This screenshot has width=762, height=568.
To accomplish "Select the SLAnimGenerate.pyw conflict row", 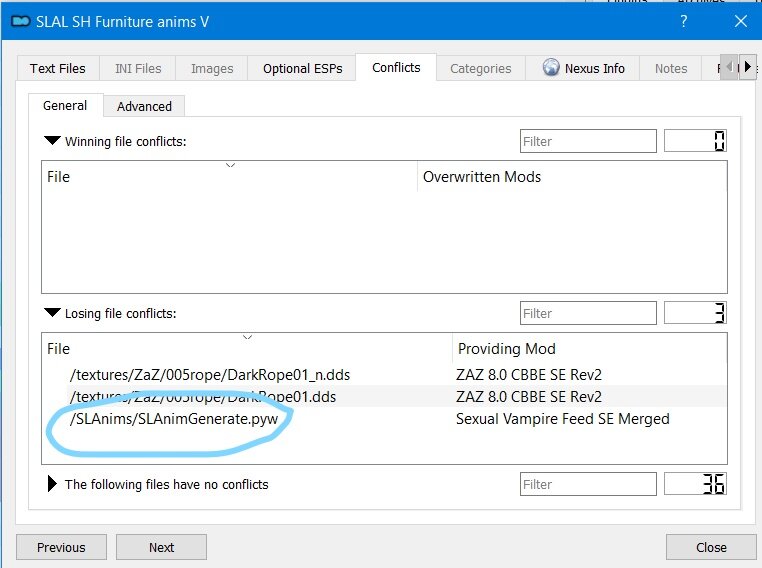I will [x=384, y=419].
